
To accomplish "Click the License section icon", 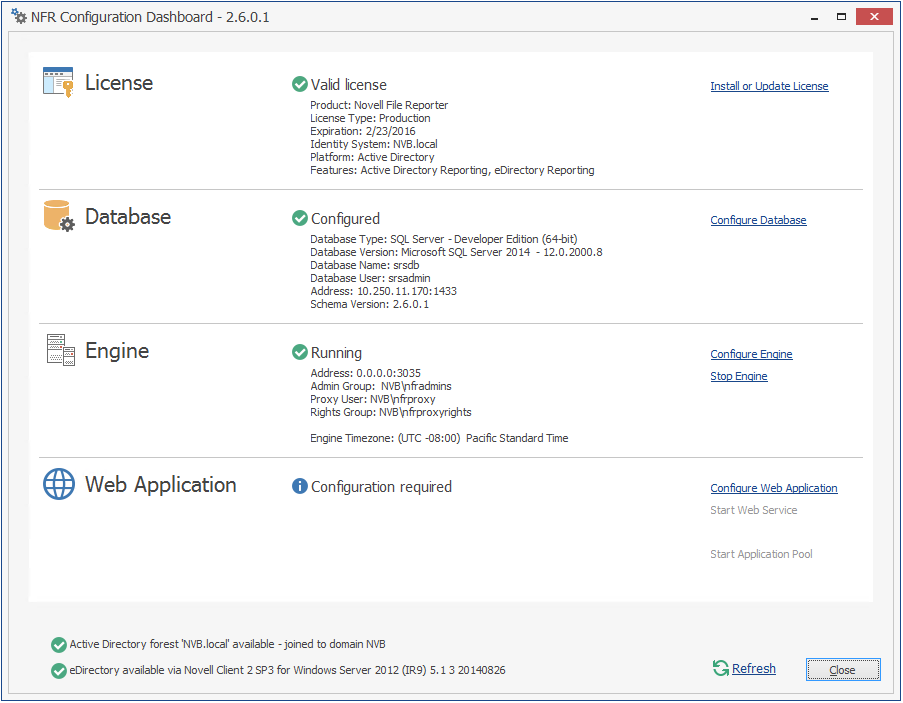I will click(58, 82).
